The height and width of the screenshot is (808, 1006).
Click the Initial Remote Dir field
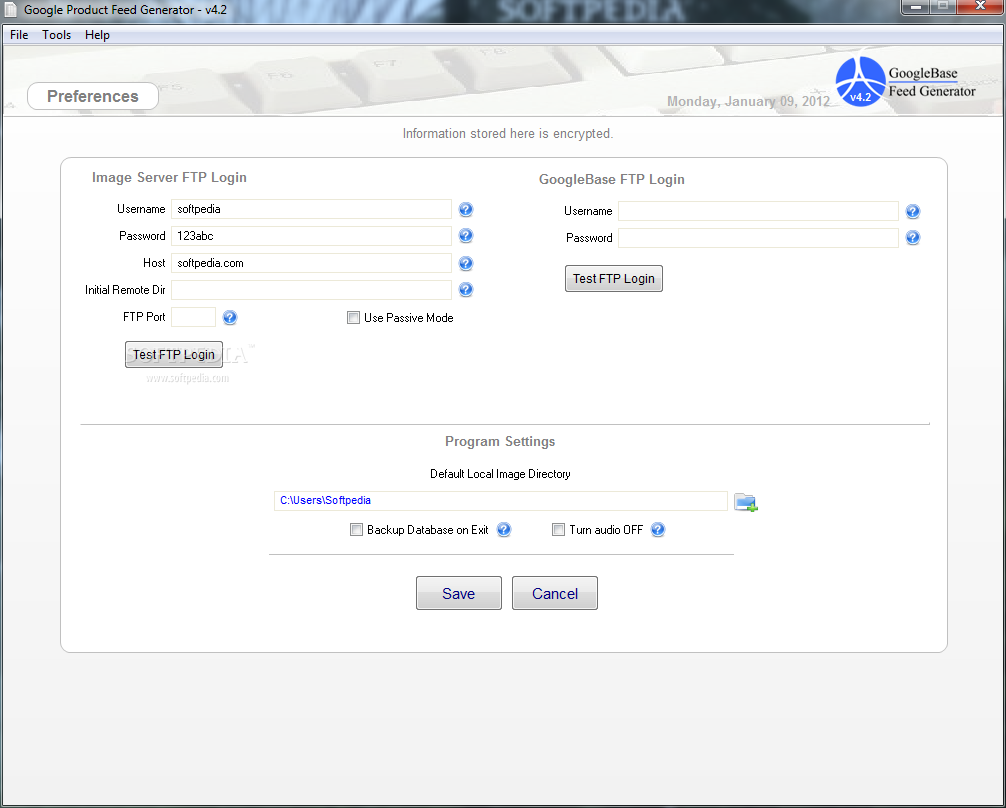(x=311, y=289)
